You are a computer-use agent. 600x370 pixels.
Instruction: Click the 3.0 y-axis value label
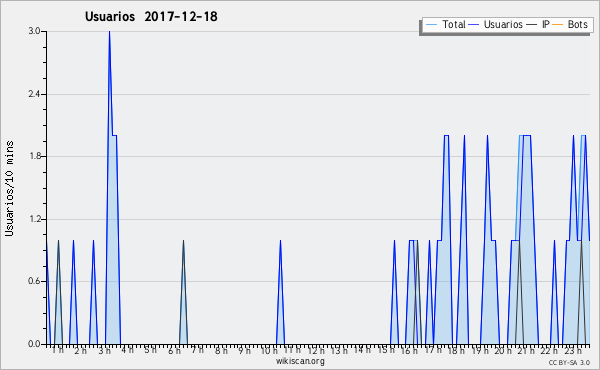coord(34,31)
